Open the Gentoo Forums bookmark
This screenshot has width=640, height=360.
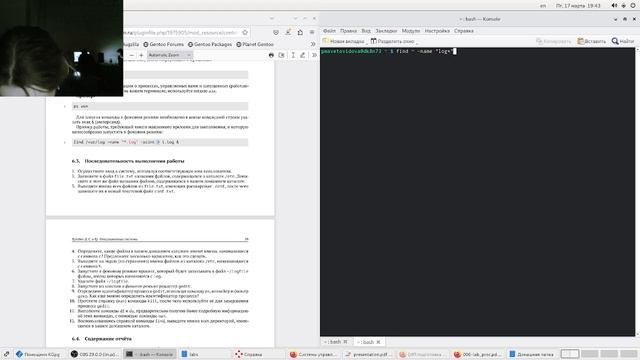[163, 44]
